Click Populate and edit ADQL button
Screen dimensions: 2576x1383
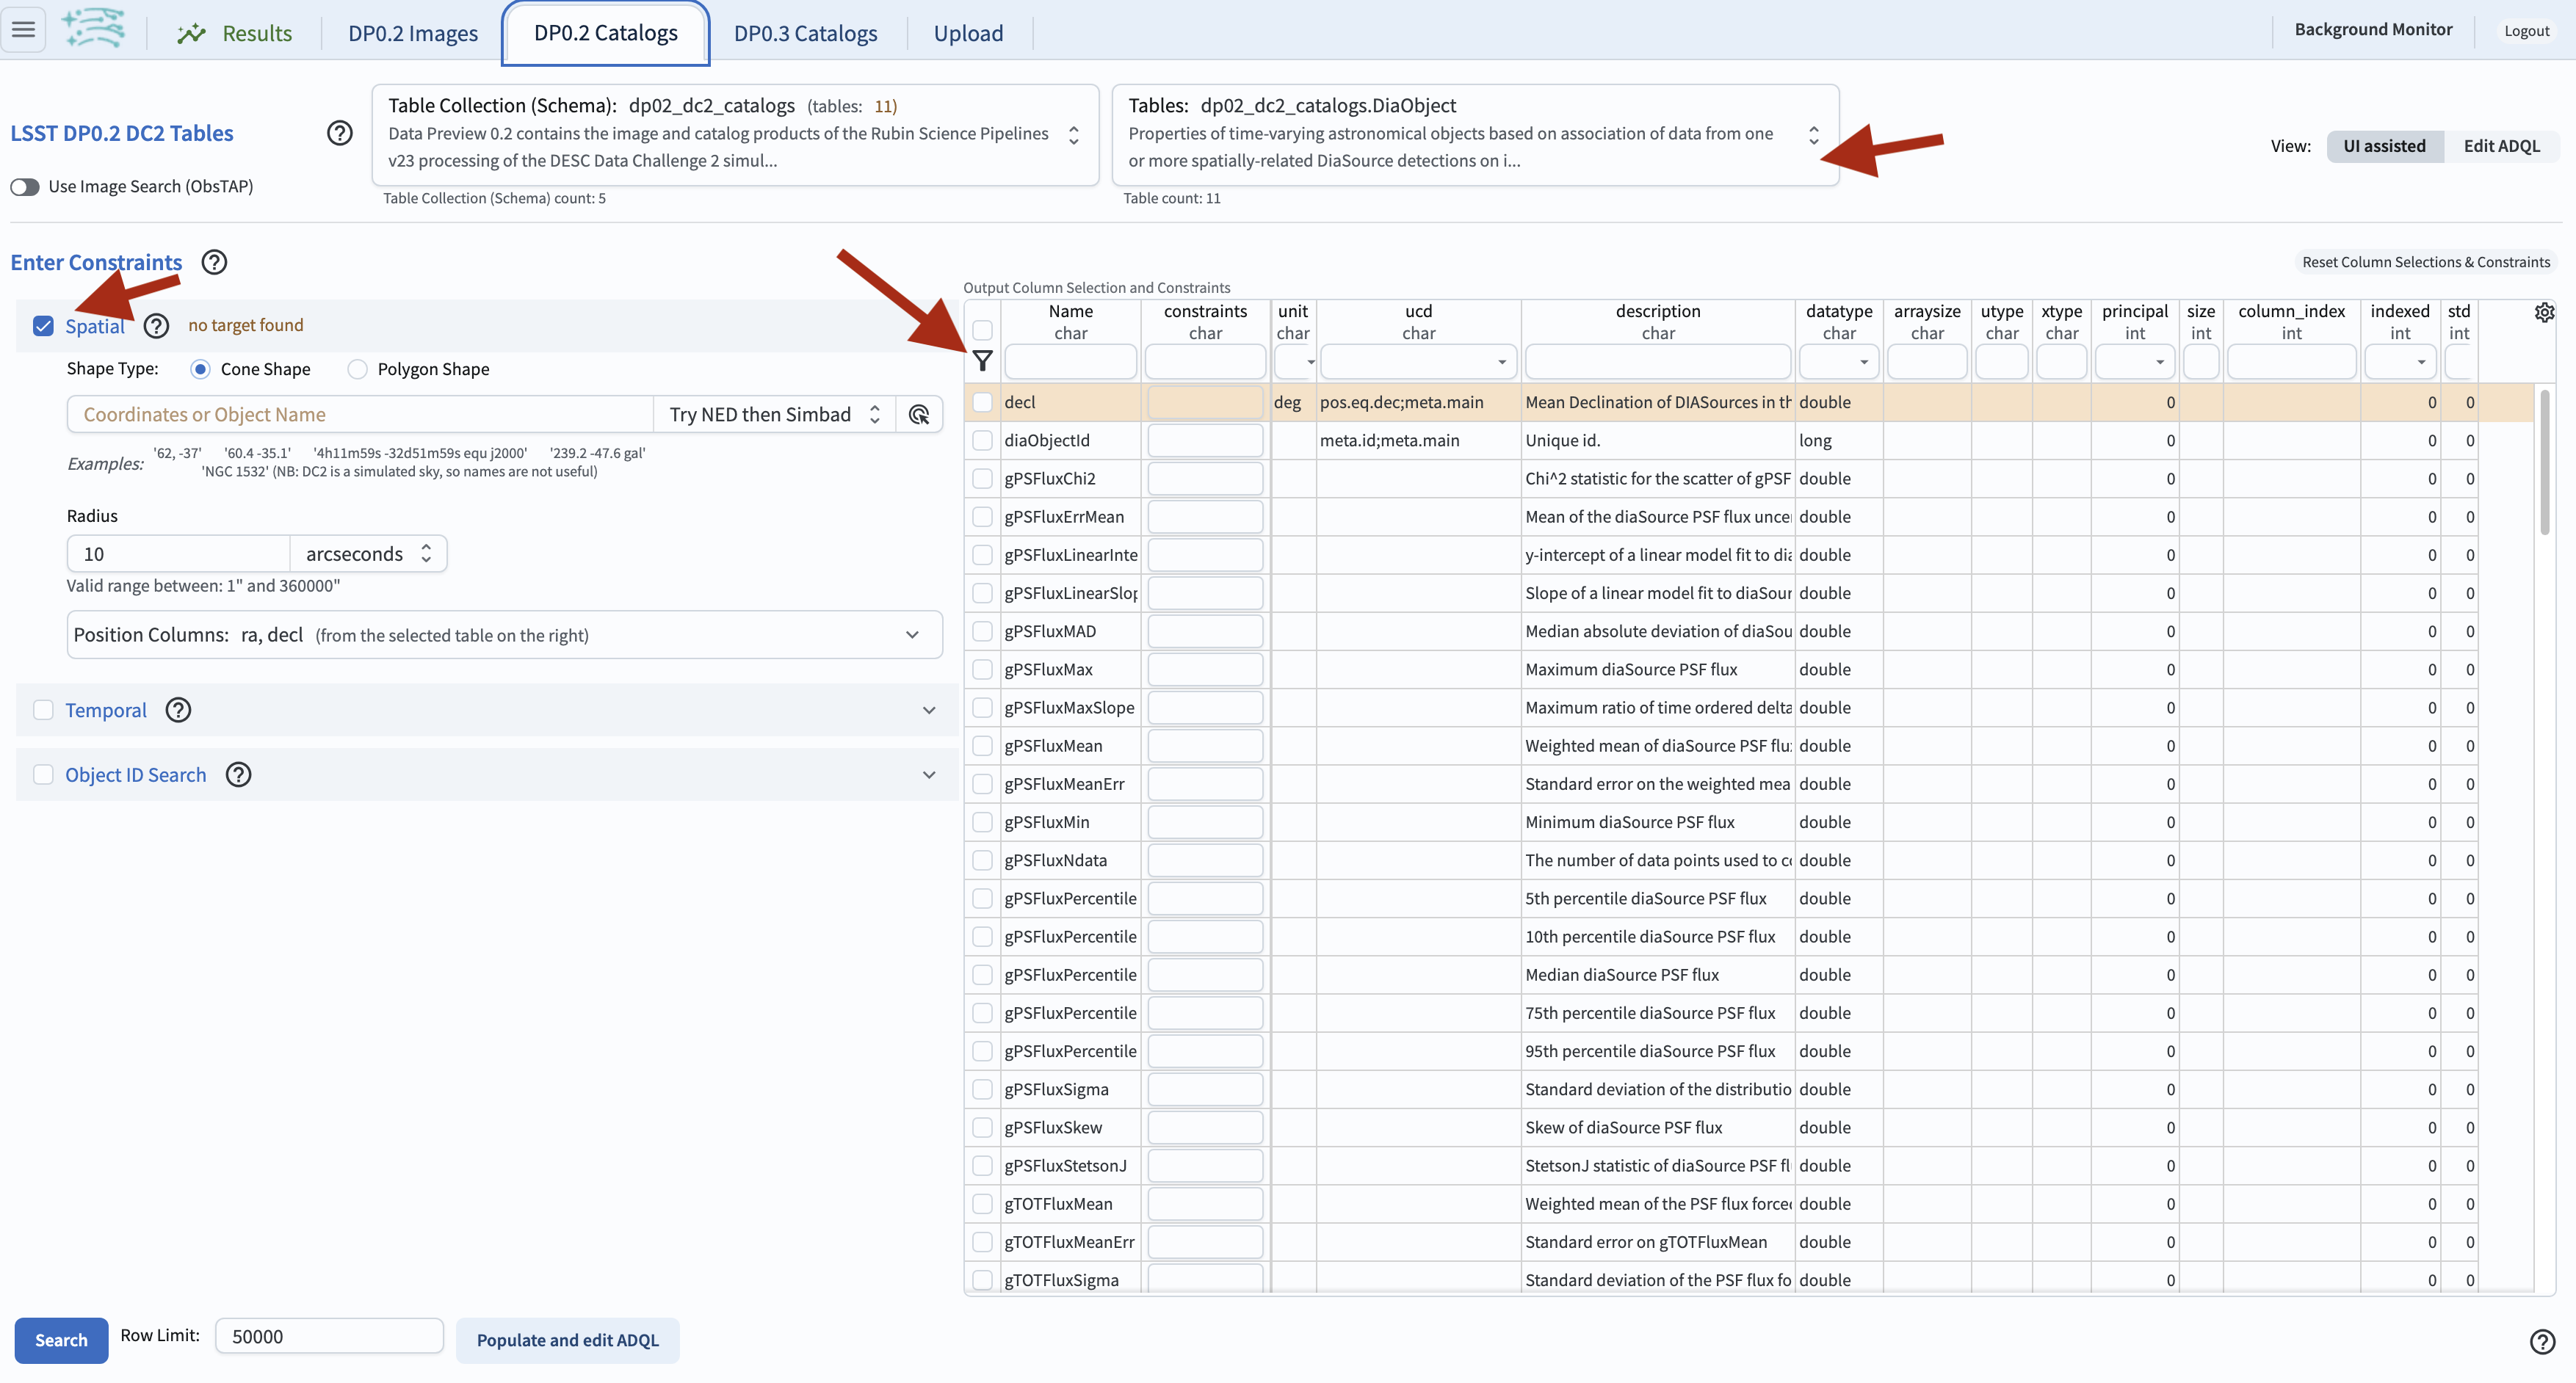point(567,1340)
